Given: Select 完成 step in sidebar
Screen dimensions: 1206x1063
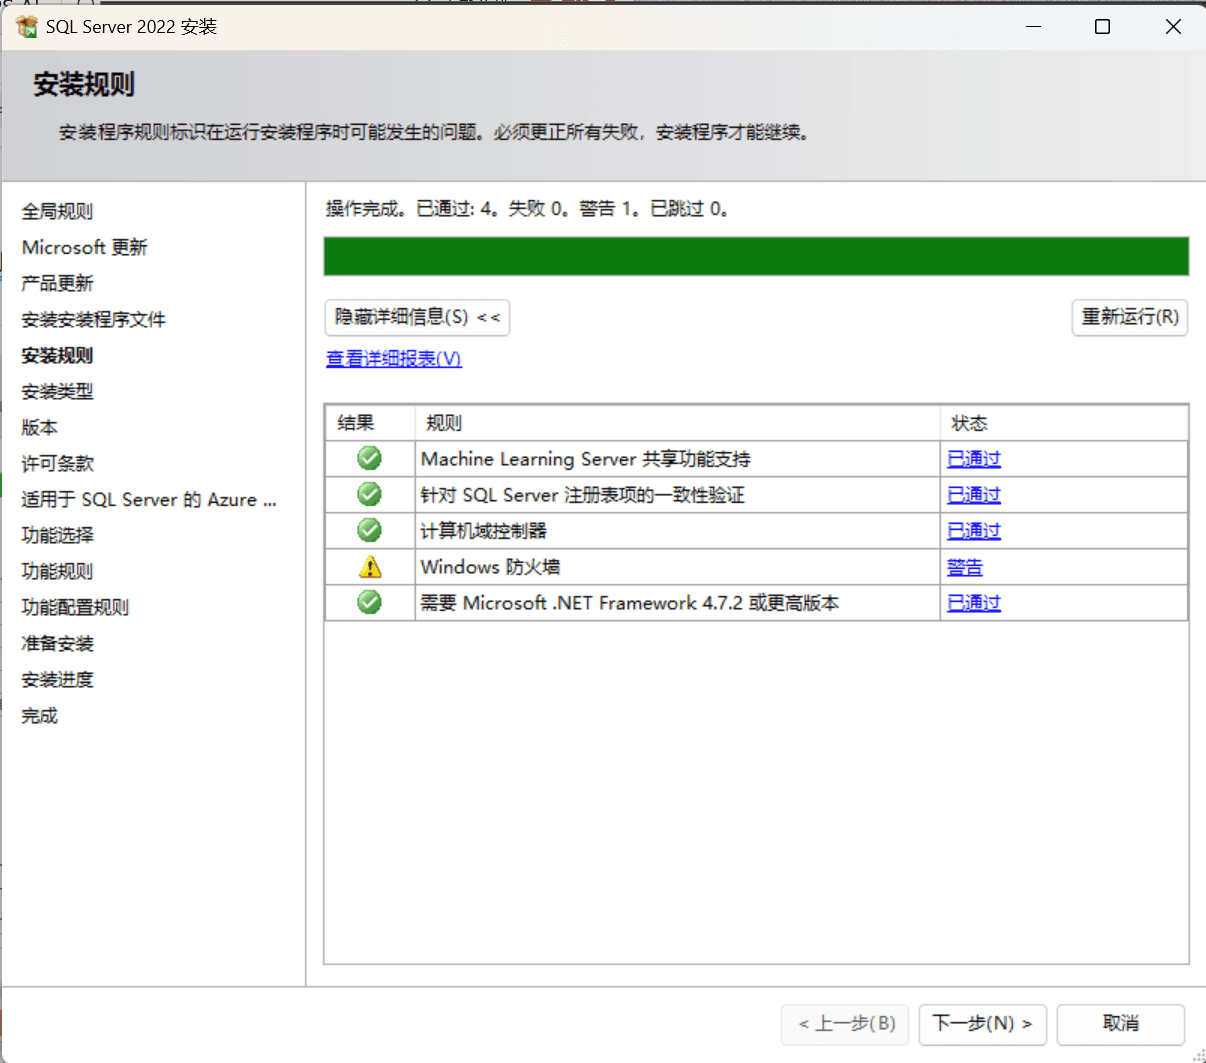Looking at the screenshot, I should click(40, 715).
